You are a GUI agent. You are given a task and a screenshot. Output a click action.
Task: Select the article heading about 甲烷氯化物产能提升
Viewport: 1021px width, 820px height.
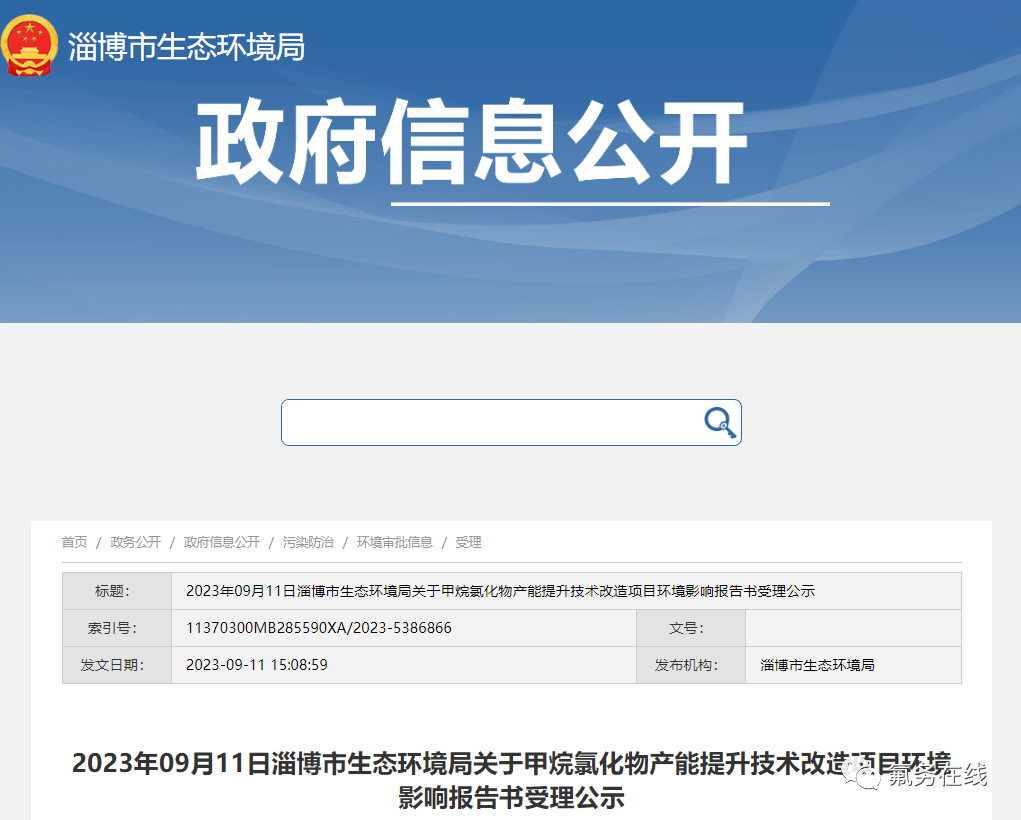tap(510, 780)
